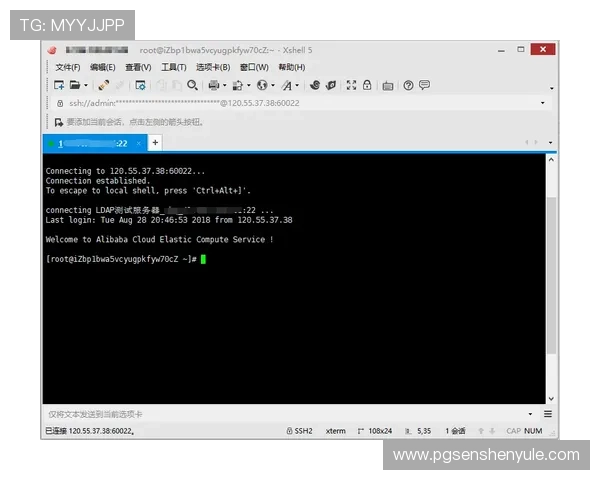Image resolution: width=600 pixels, height=480 pixels.
Task: Click the SSH2 lock status bar entry
Action: [300, 431]
